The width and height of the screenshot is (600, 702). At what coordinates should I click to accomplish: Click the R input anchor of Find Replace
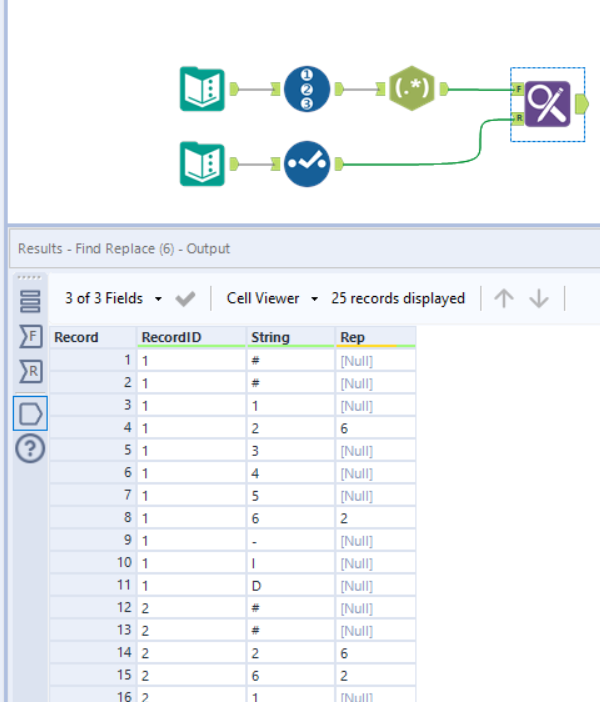[518, 119]
